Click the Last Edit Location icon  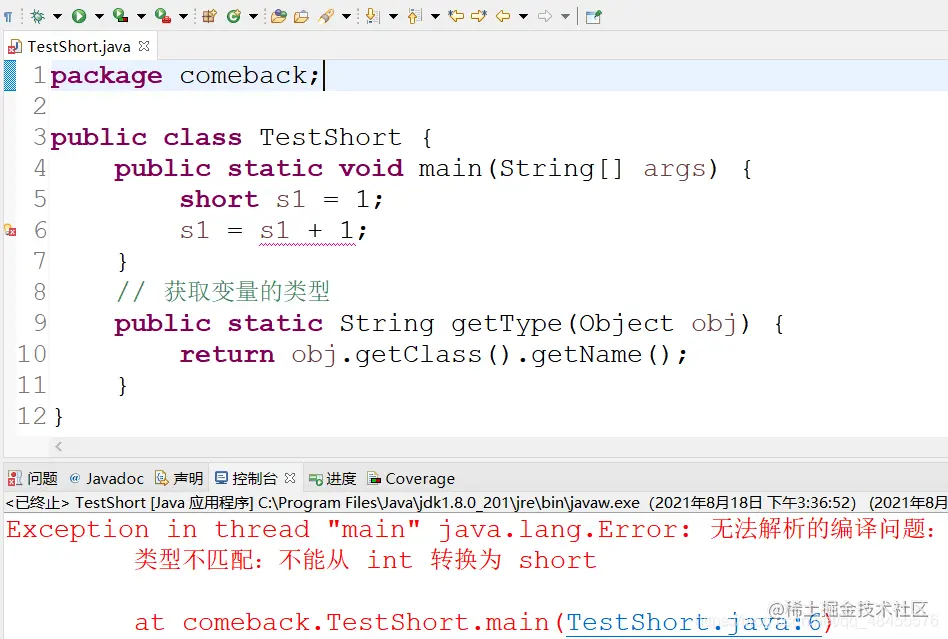[x=456, y=16]
